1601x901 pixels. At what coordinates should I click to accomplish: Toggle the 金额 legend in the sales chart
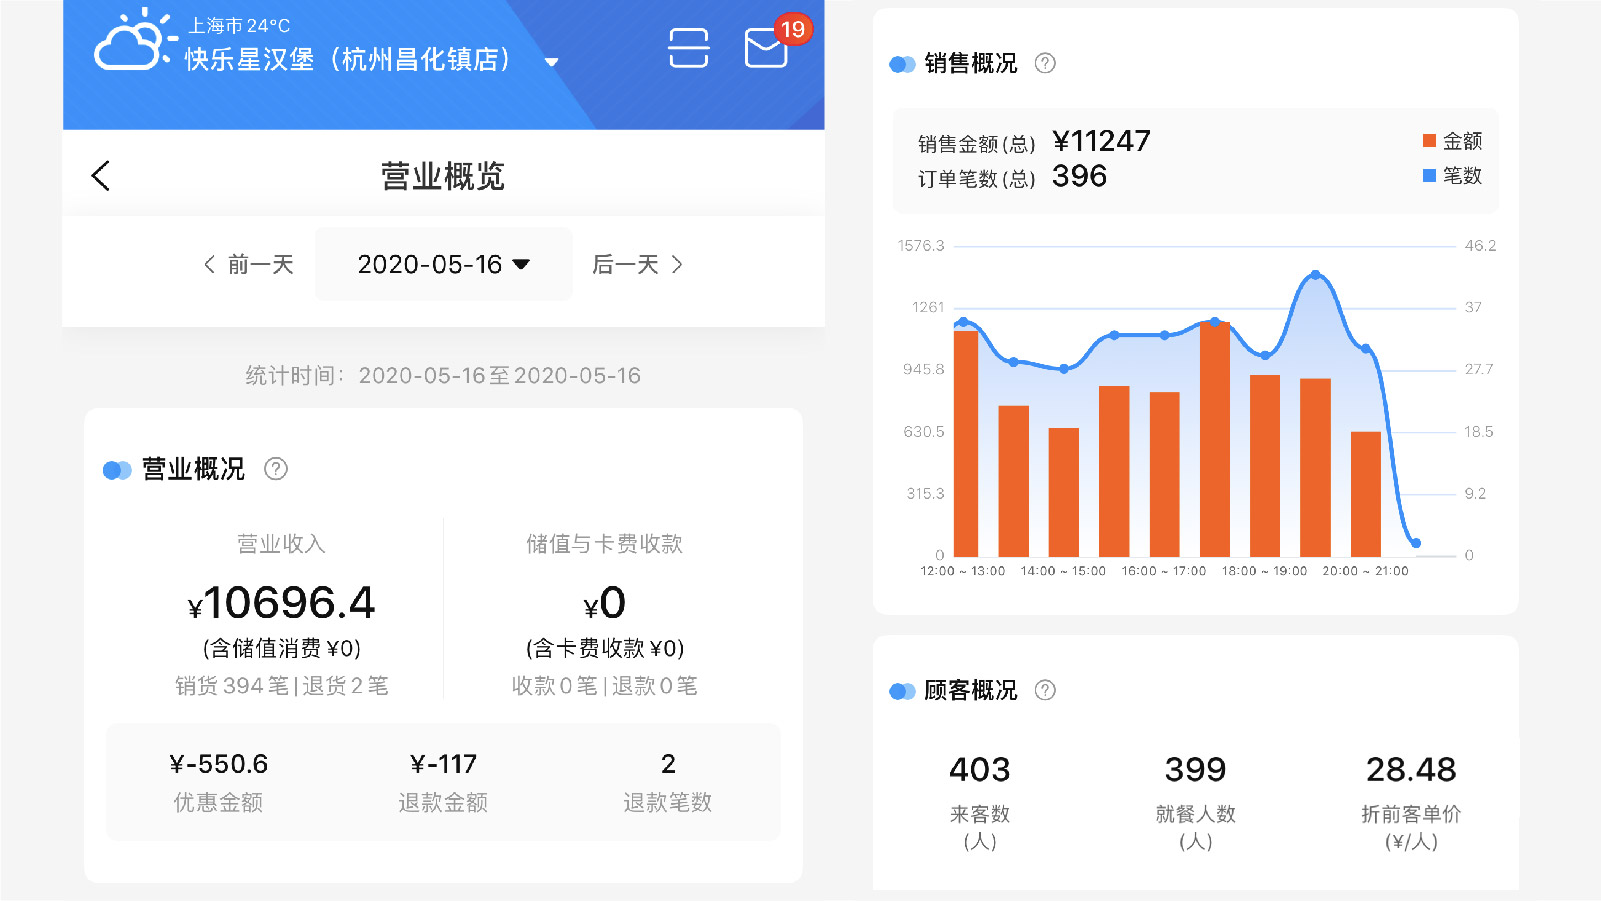[1452, 141]
